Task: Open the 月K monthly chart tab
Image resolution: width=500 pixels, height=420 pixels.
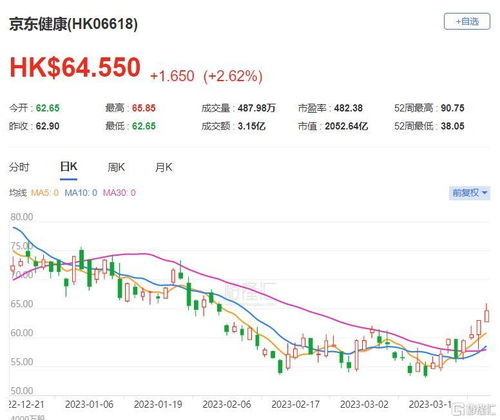Action: tap(164, 167)
